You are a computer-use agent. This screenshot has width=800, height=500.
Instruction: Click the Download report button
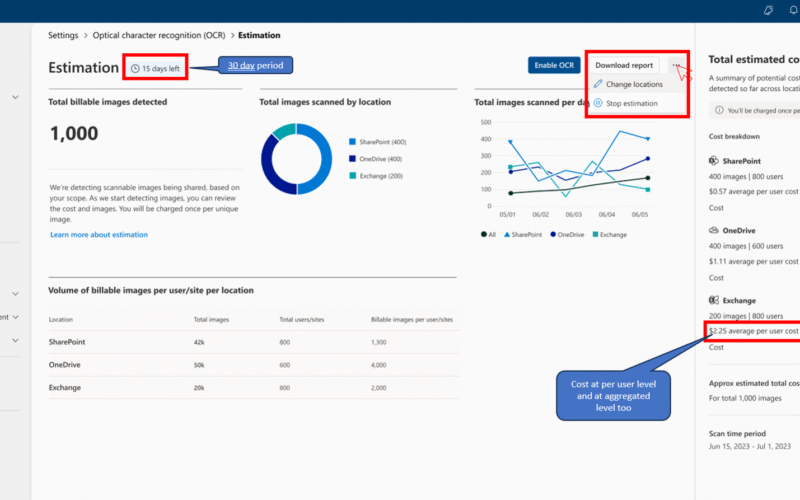coord(625,65)
